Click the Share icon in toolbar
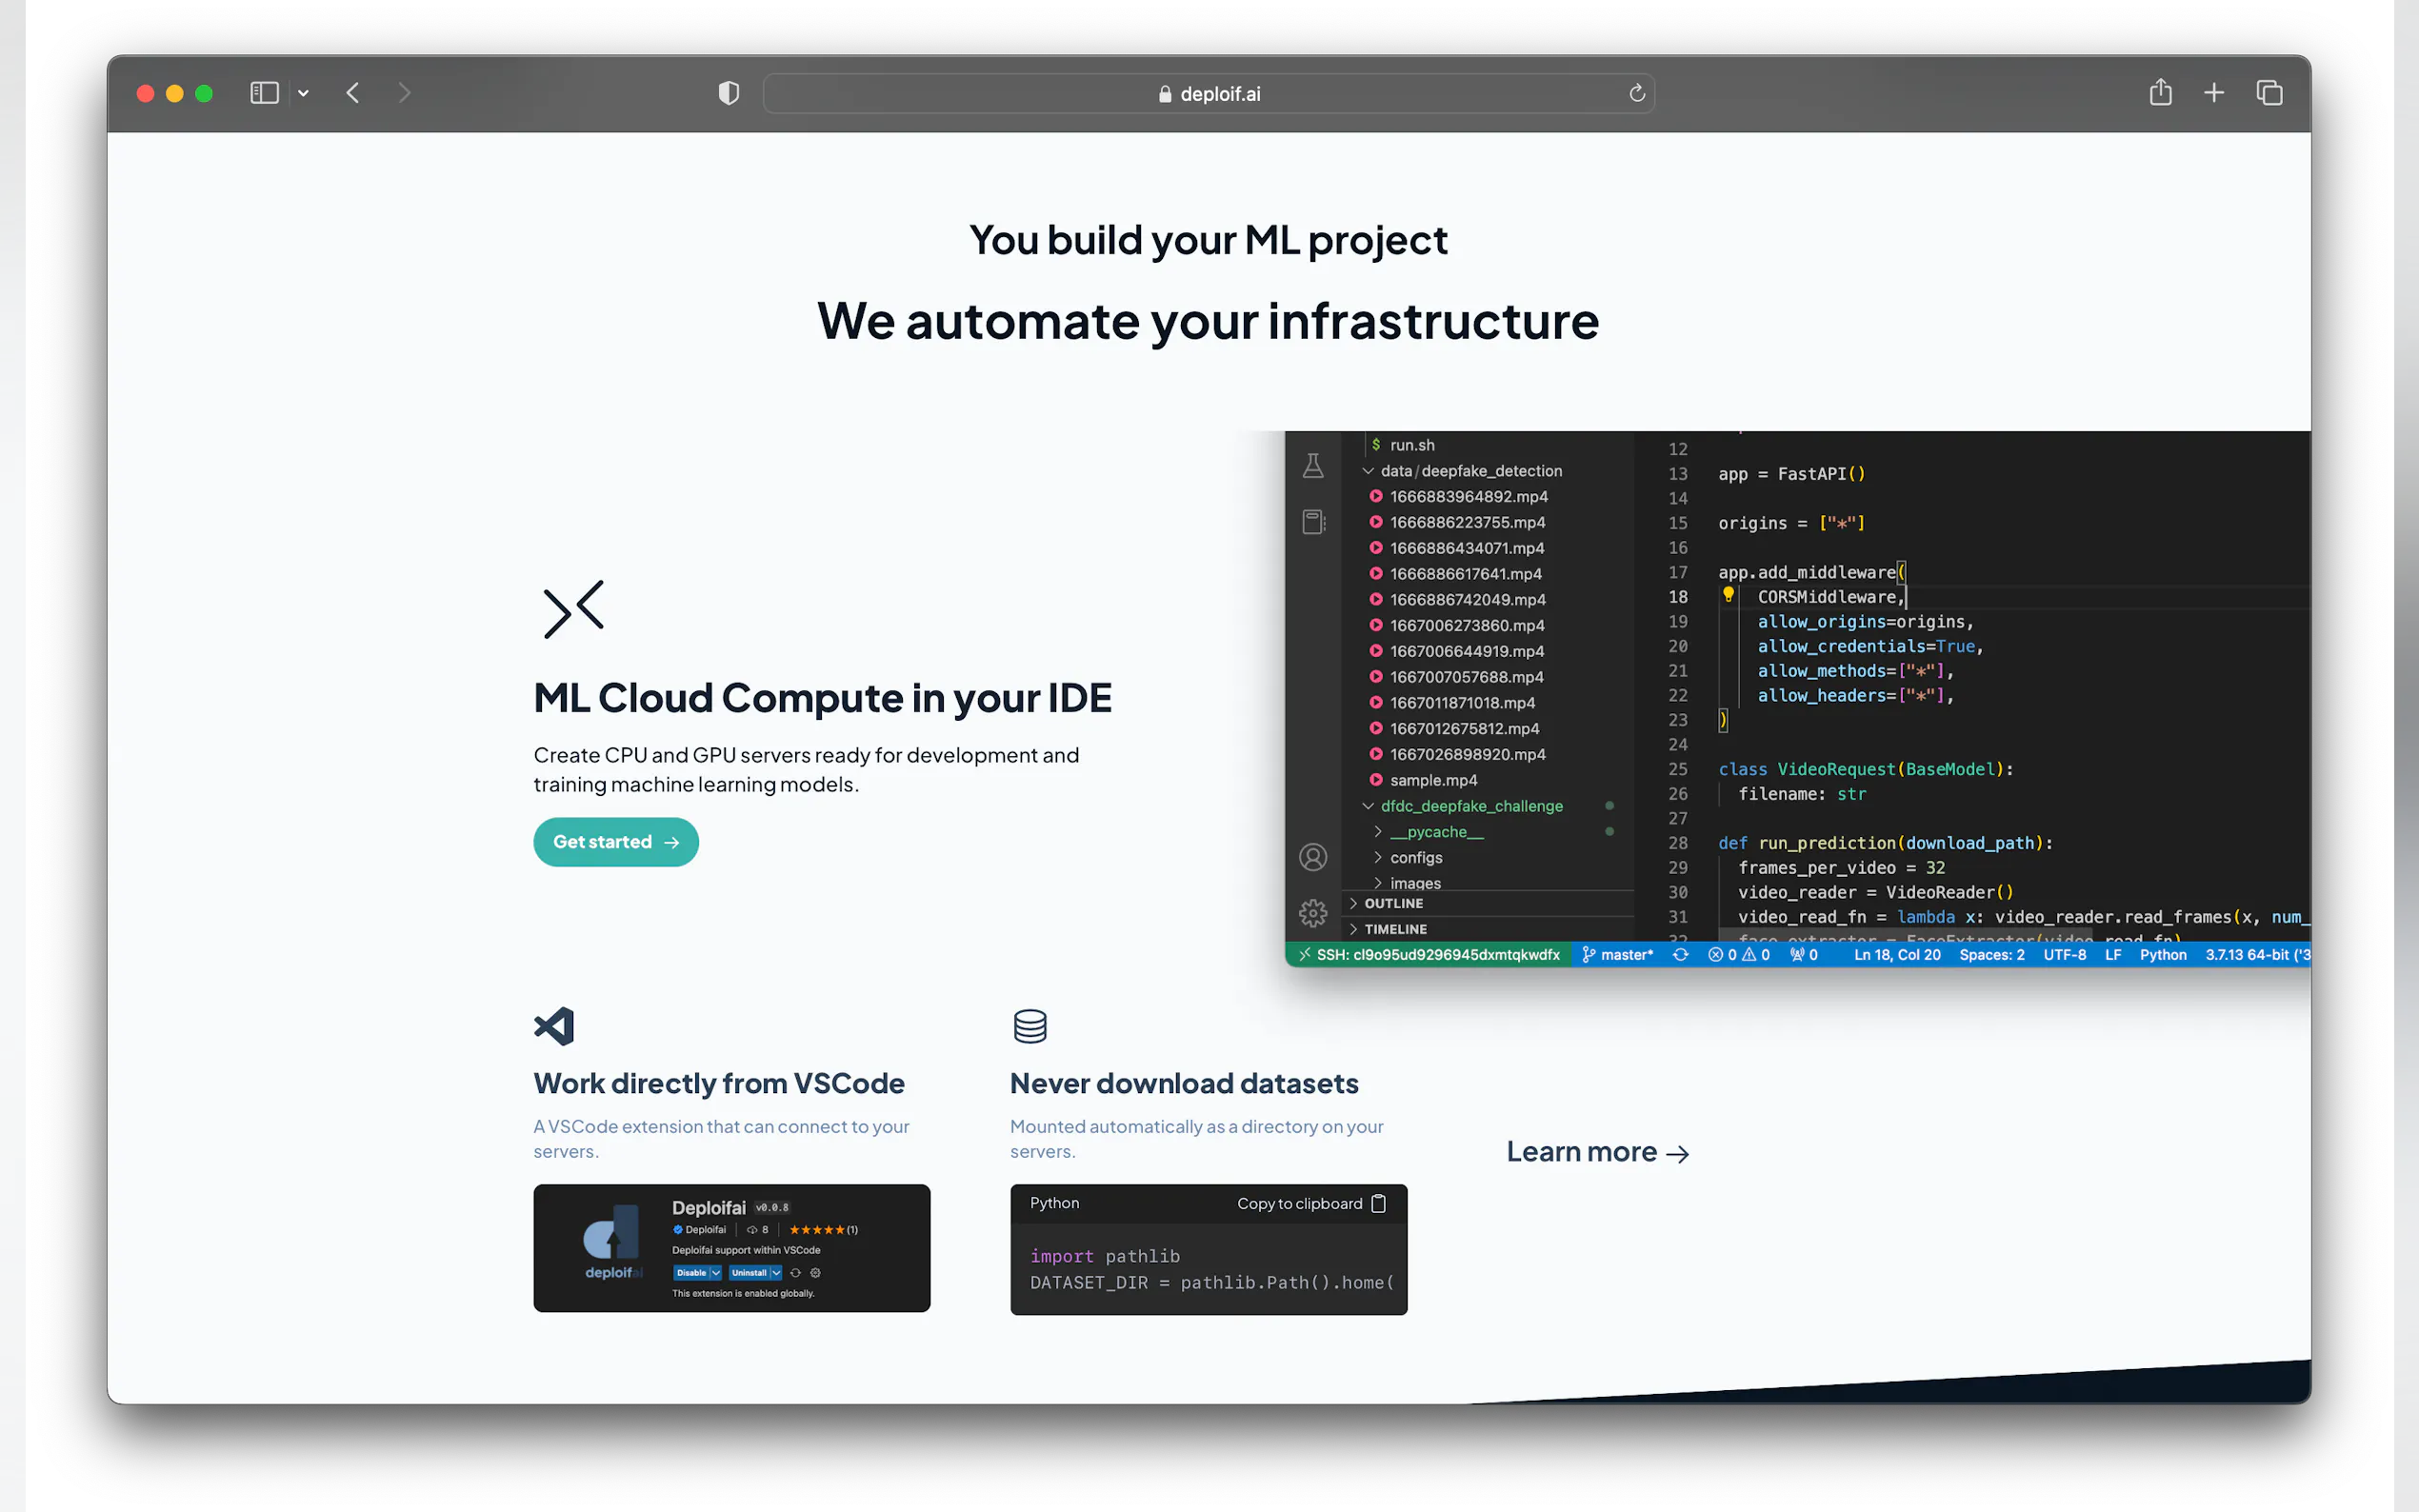The height and width of the screenshot is (1512, 2419). point(2160,93)
